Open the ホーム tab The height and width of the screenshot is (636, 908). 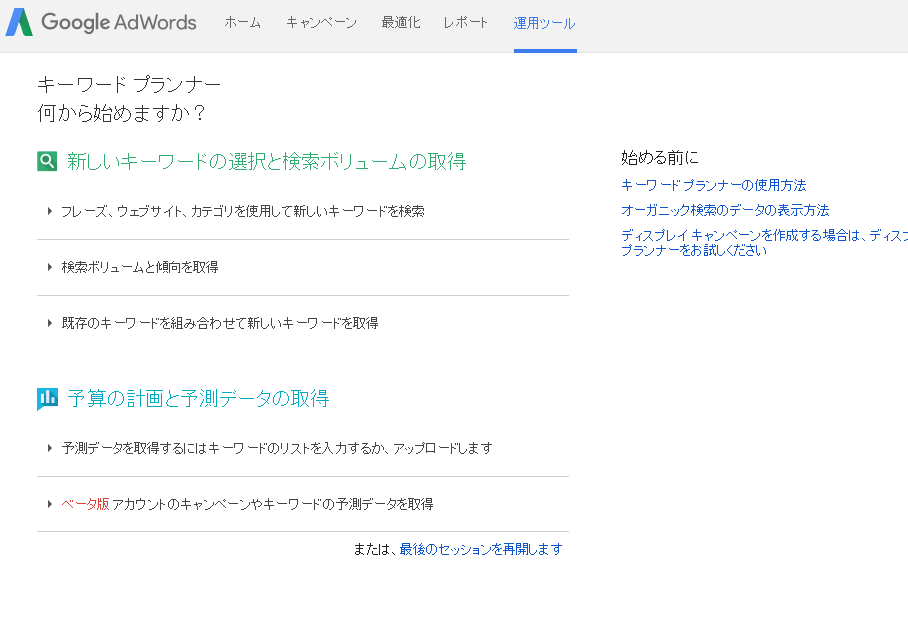click(x=242, y=23)
